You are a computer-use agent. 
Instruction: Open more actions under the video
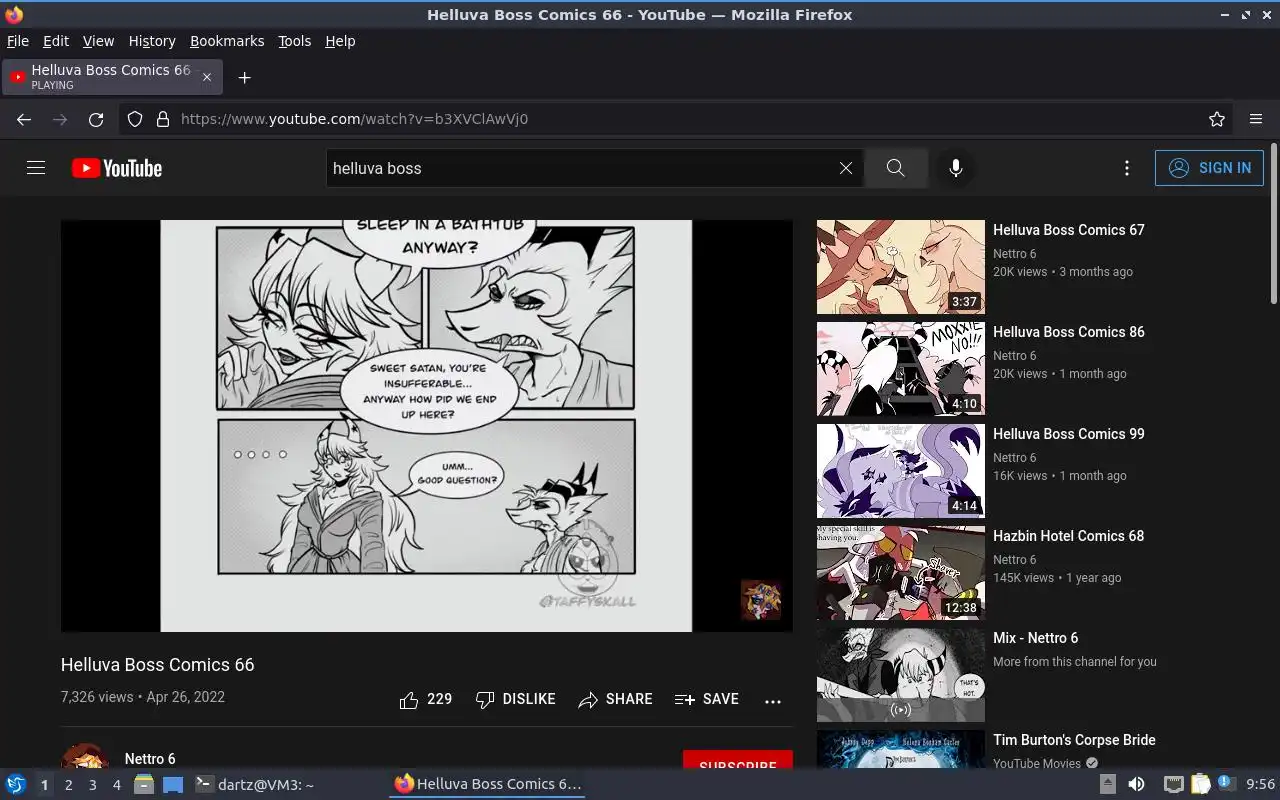click(x=773, y=701)
